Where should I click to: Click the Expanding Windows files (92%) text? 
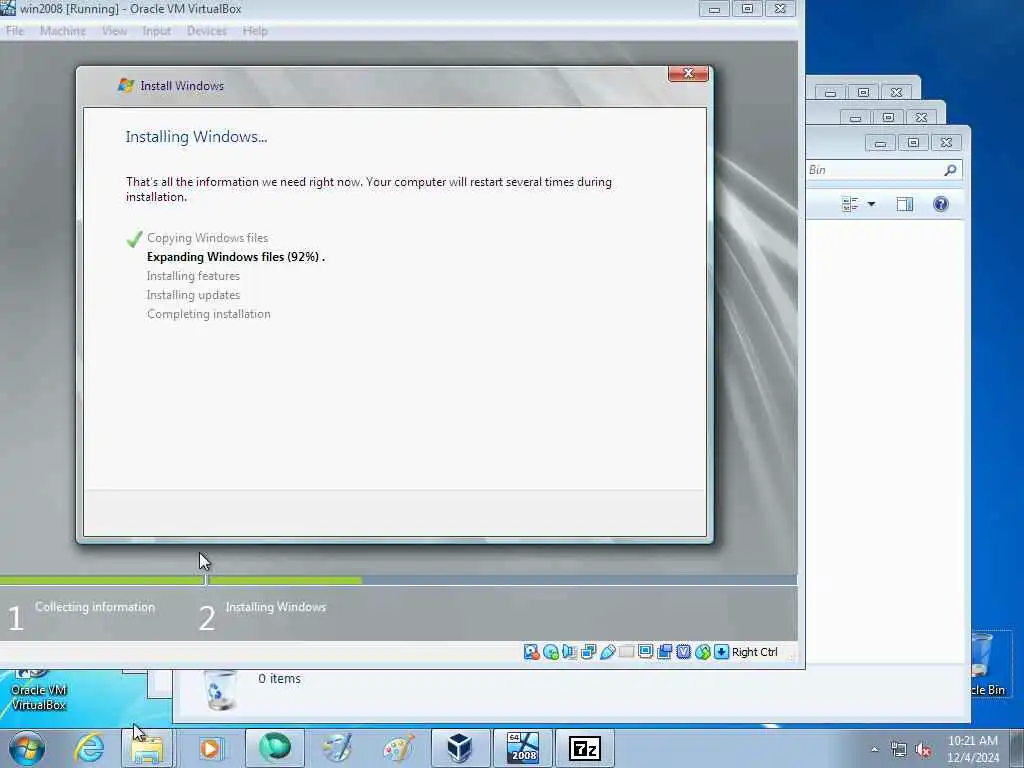(x=236, y=257)
